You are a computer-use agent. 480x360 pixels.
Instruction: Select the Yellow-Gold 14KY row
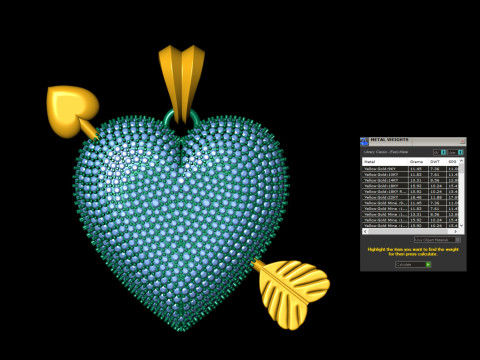[x=410, y=180]
